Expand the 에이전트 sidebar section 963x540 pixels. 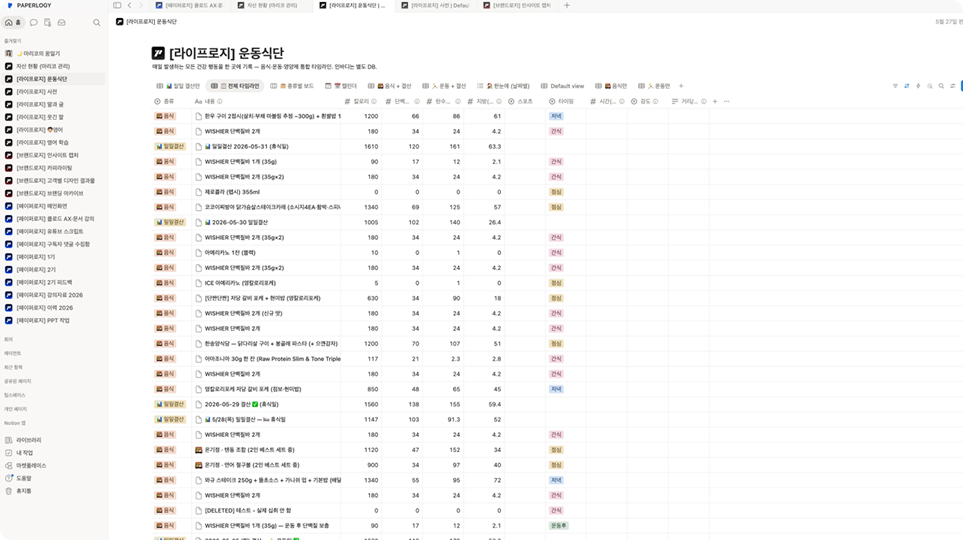[12, 353]
